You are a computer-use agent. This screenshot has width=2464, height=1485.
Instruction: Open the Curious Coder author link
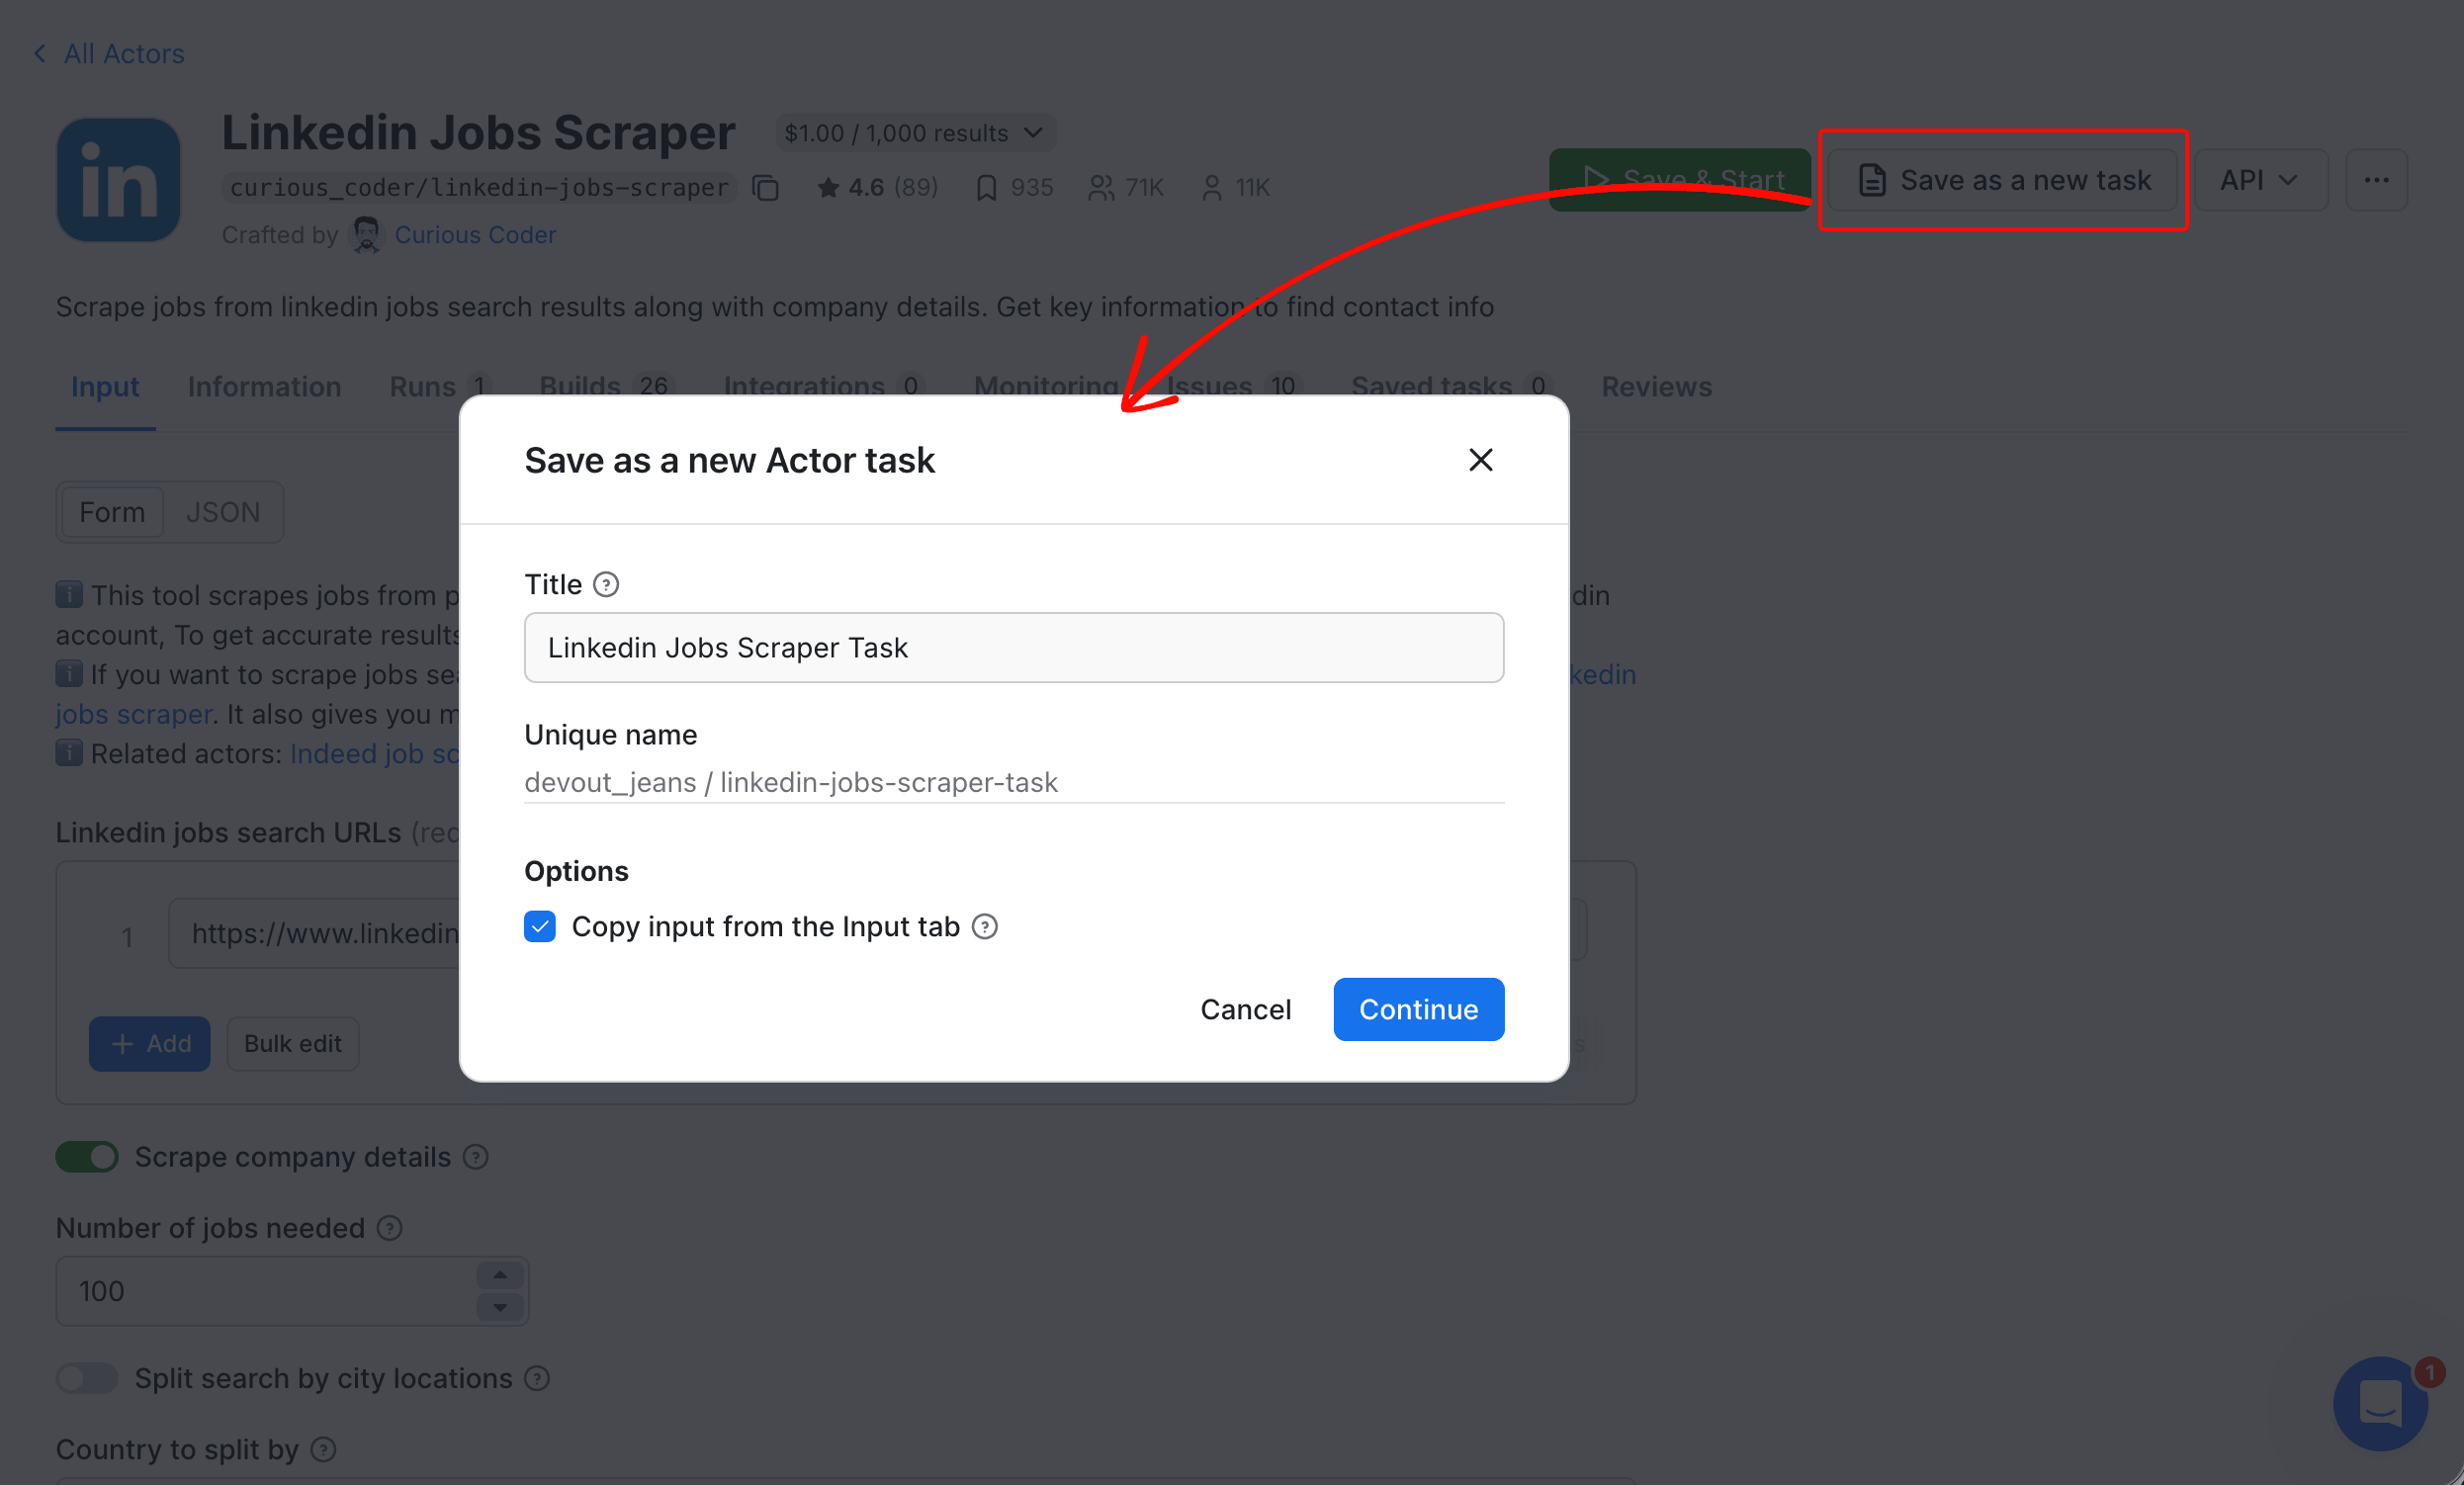(x=475, y=234)
